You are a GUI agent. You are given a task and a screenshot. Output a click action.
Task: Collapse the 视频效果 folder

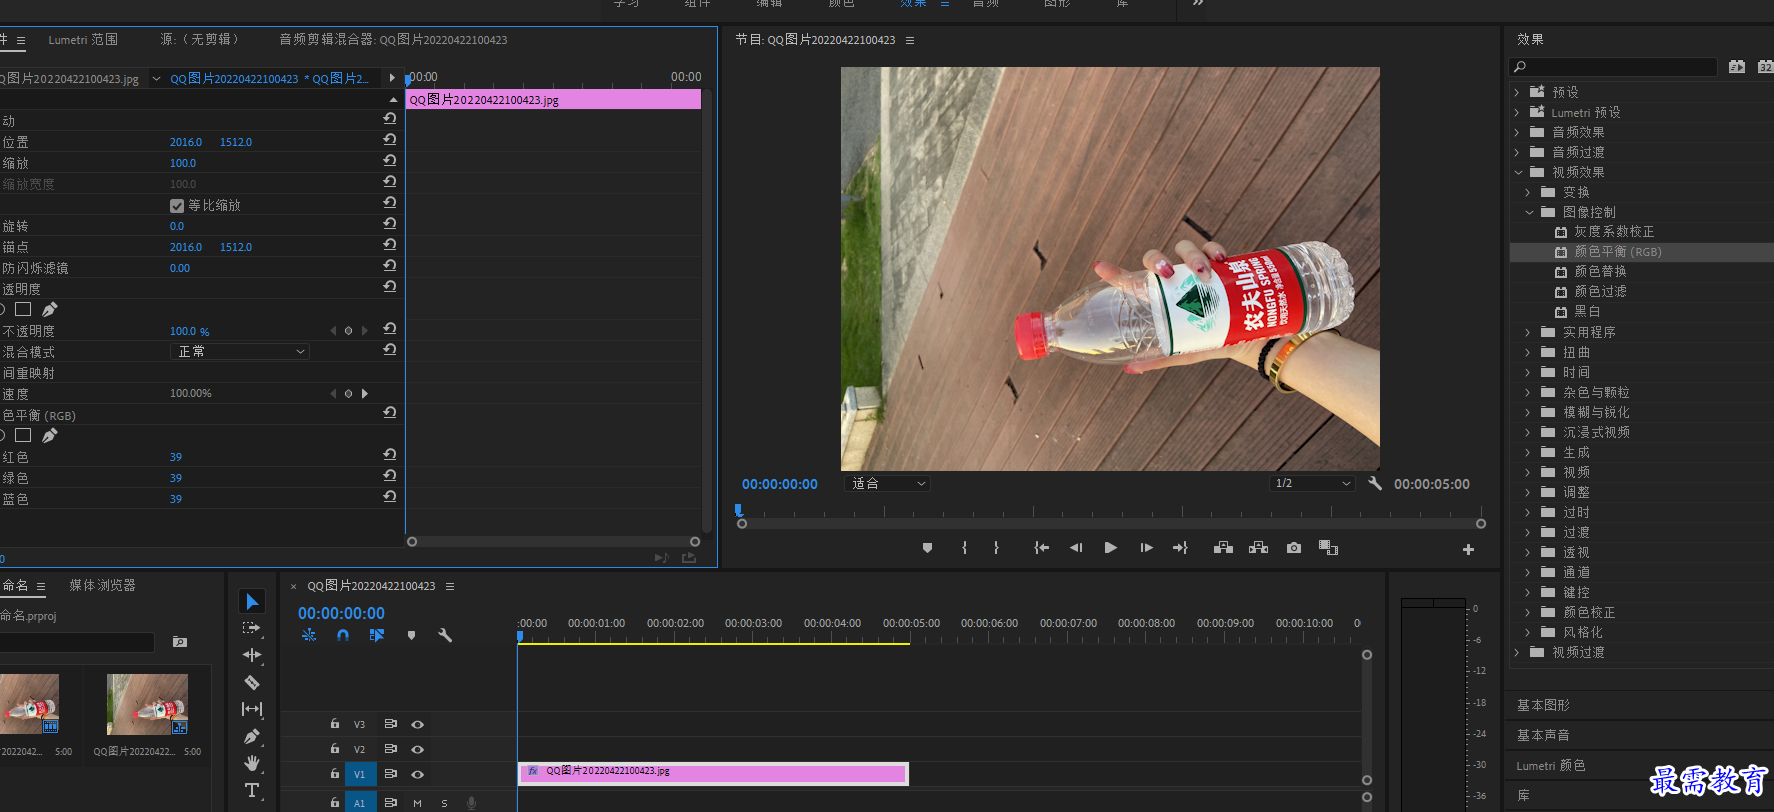(x=1518, y=172)
